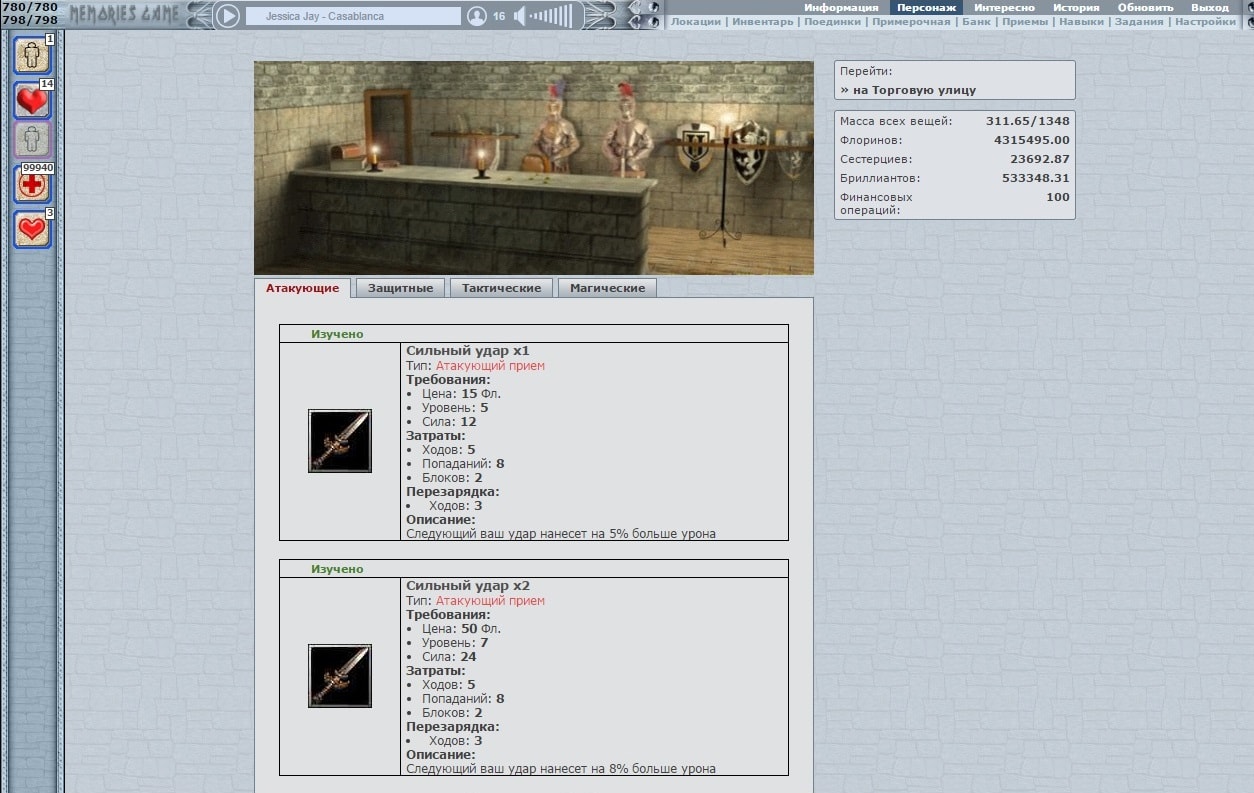This screenshot has width=1254, height=793.
Task: Click the greyed-out body figure icon
Action: click(32, 140)
